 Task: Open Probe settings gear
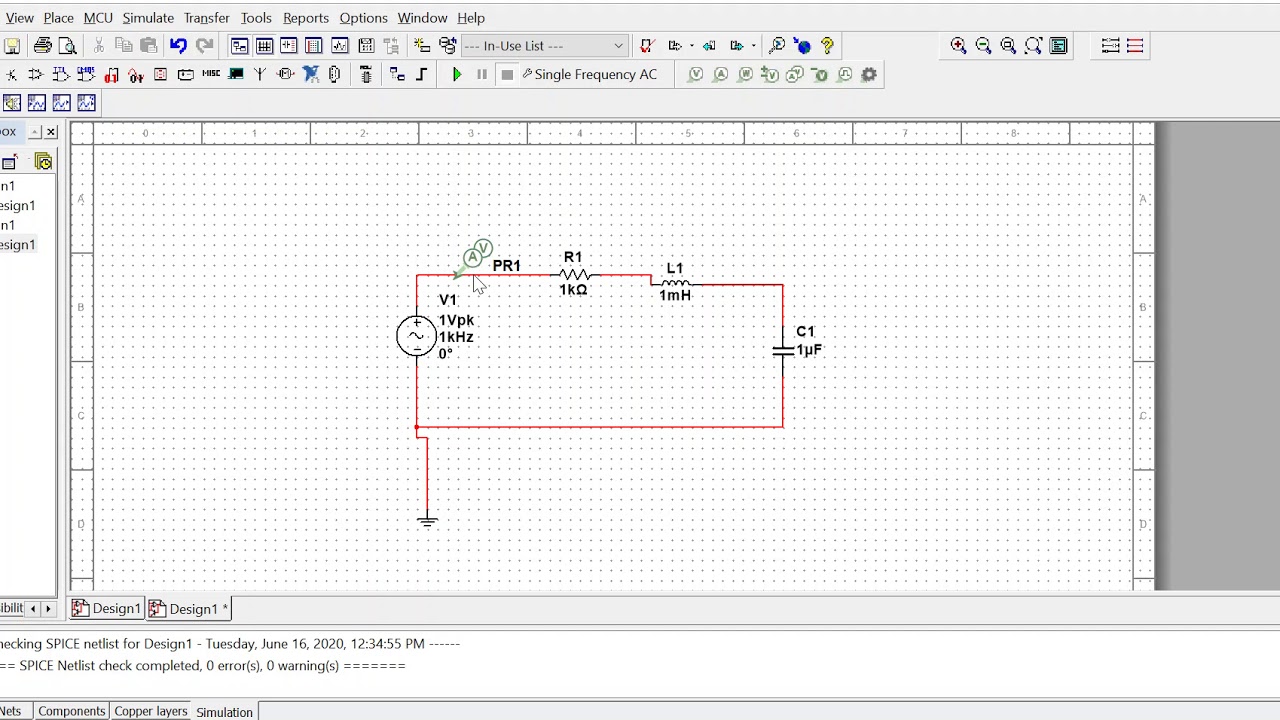click(x=869, y=74)
